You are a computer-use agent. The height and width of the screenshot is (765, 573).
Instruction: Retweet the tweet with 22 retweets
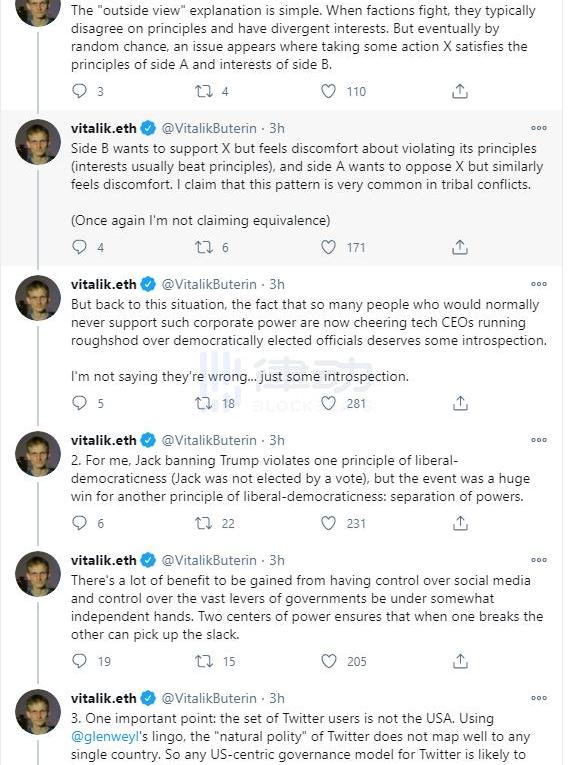point(204,523)
